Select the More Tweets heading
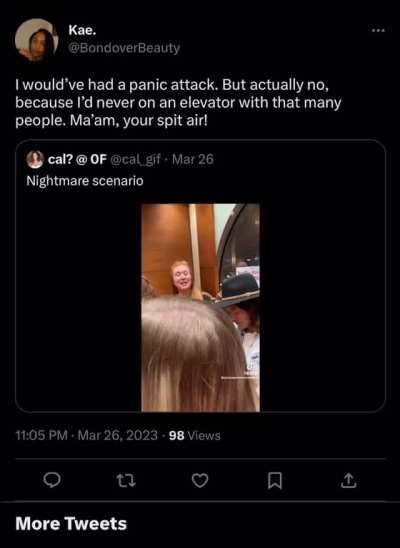400x548 pixels. tap(71, 524)
